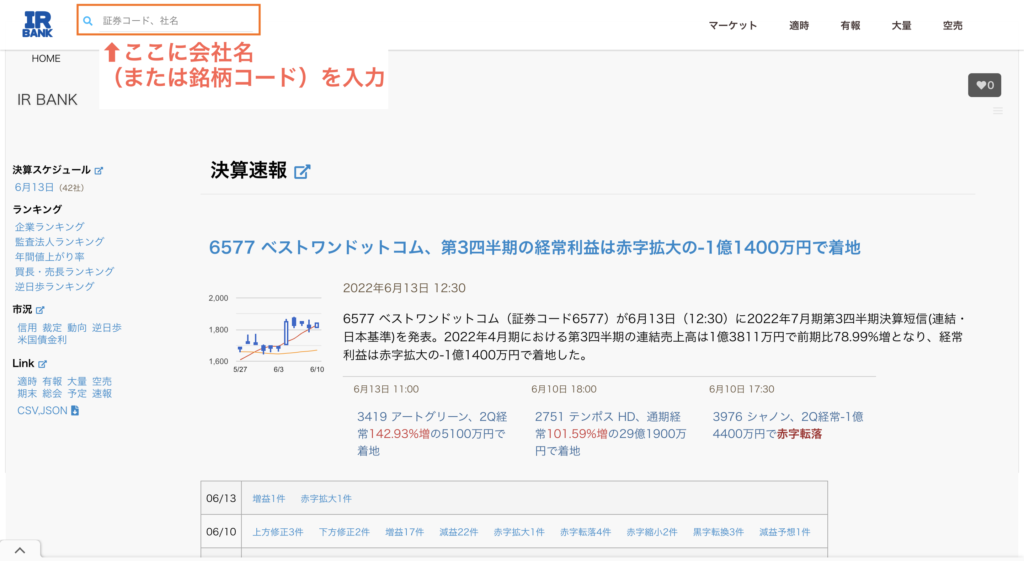Open 06/10 下方修正2件 link
This screenshot has height=561, width=1024.
click(x=344, y=532)
